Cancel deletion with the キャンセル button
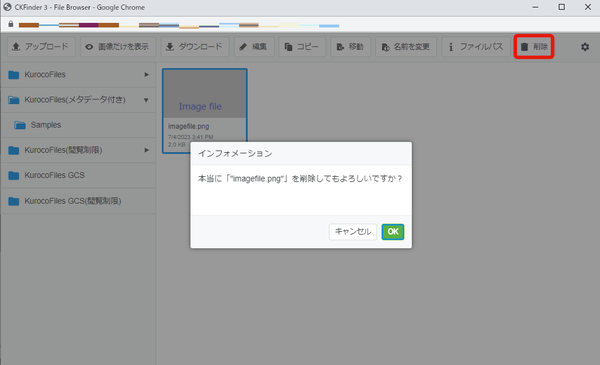 pos(352,232)
